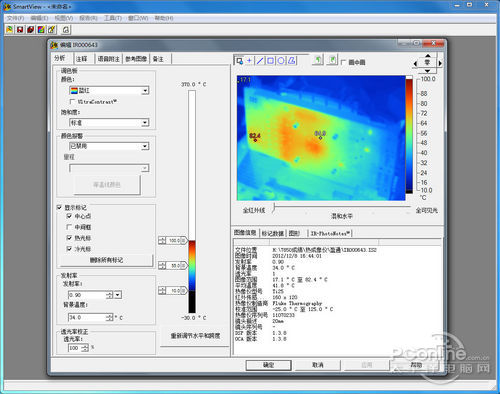Open the 工具(T) menu
Viewport: 500px width, 394px height.
click(x=113, y=18)
